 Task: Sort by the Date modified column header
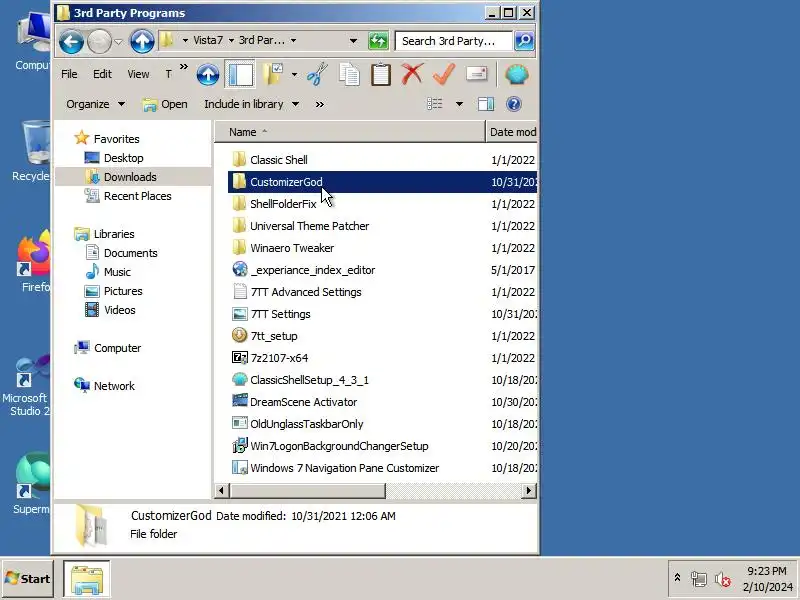512,132
